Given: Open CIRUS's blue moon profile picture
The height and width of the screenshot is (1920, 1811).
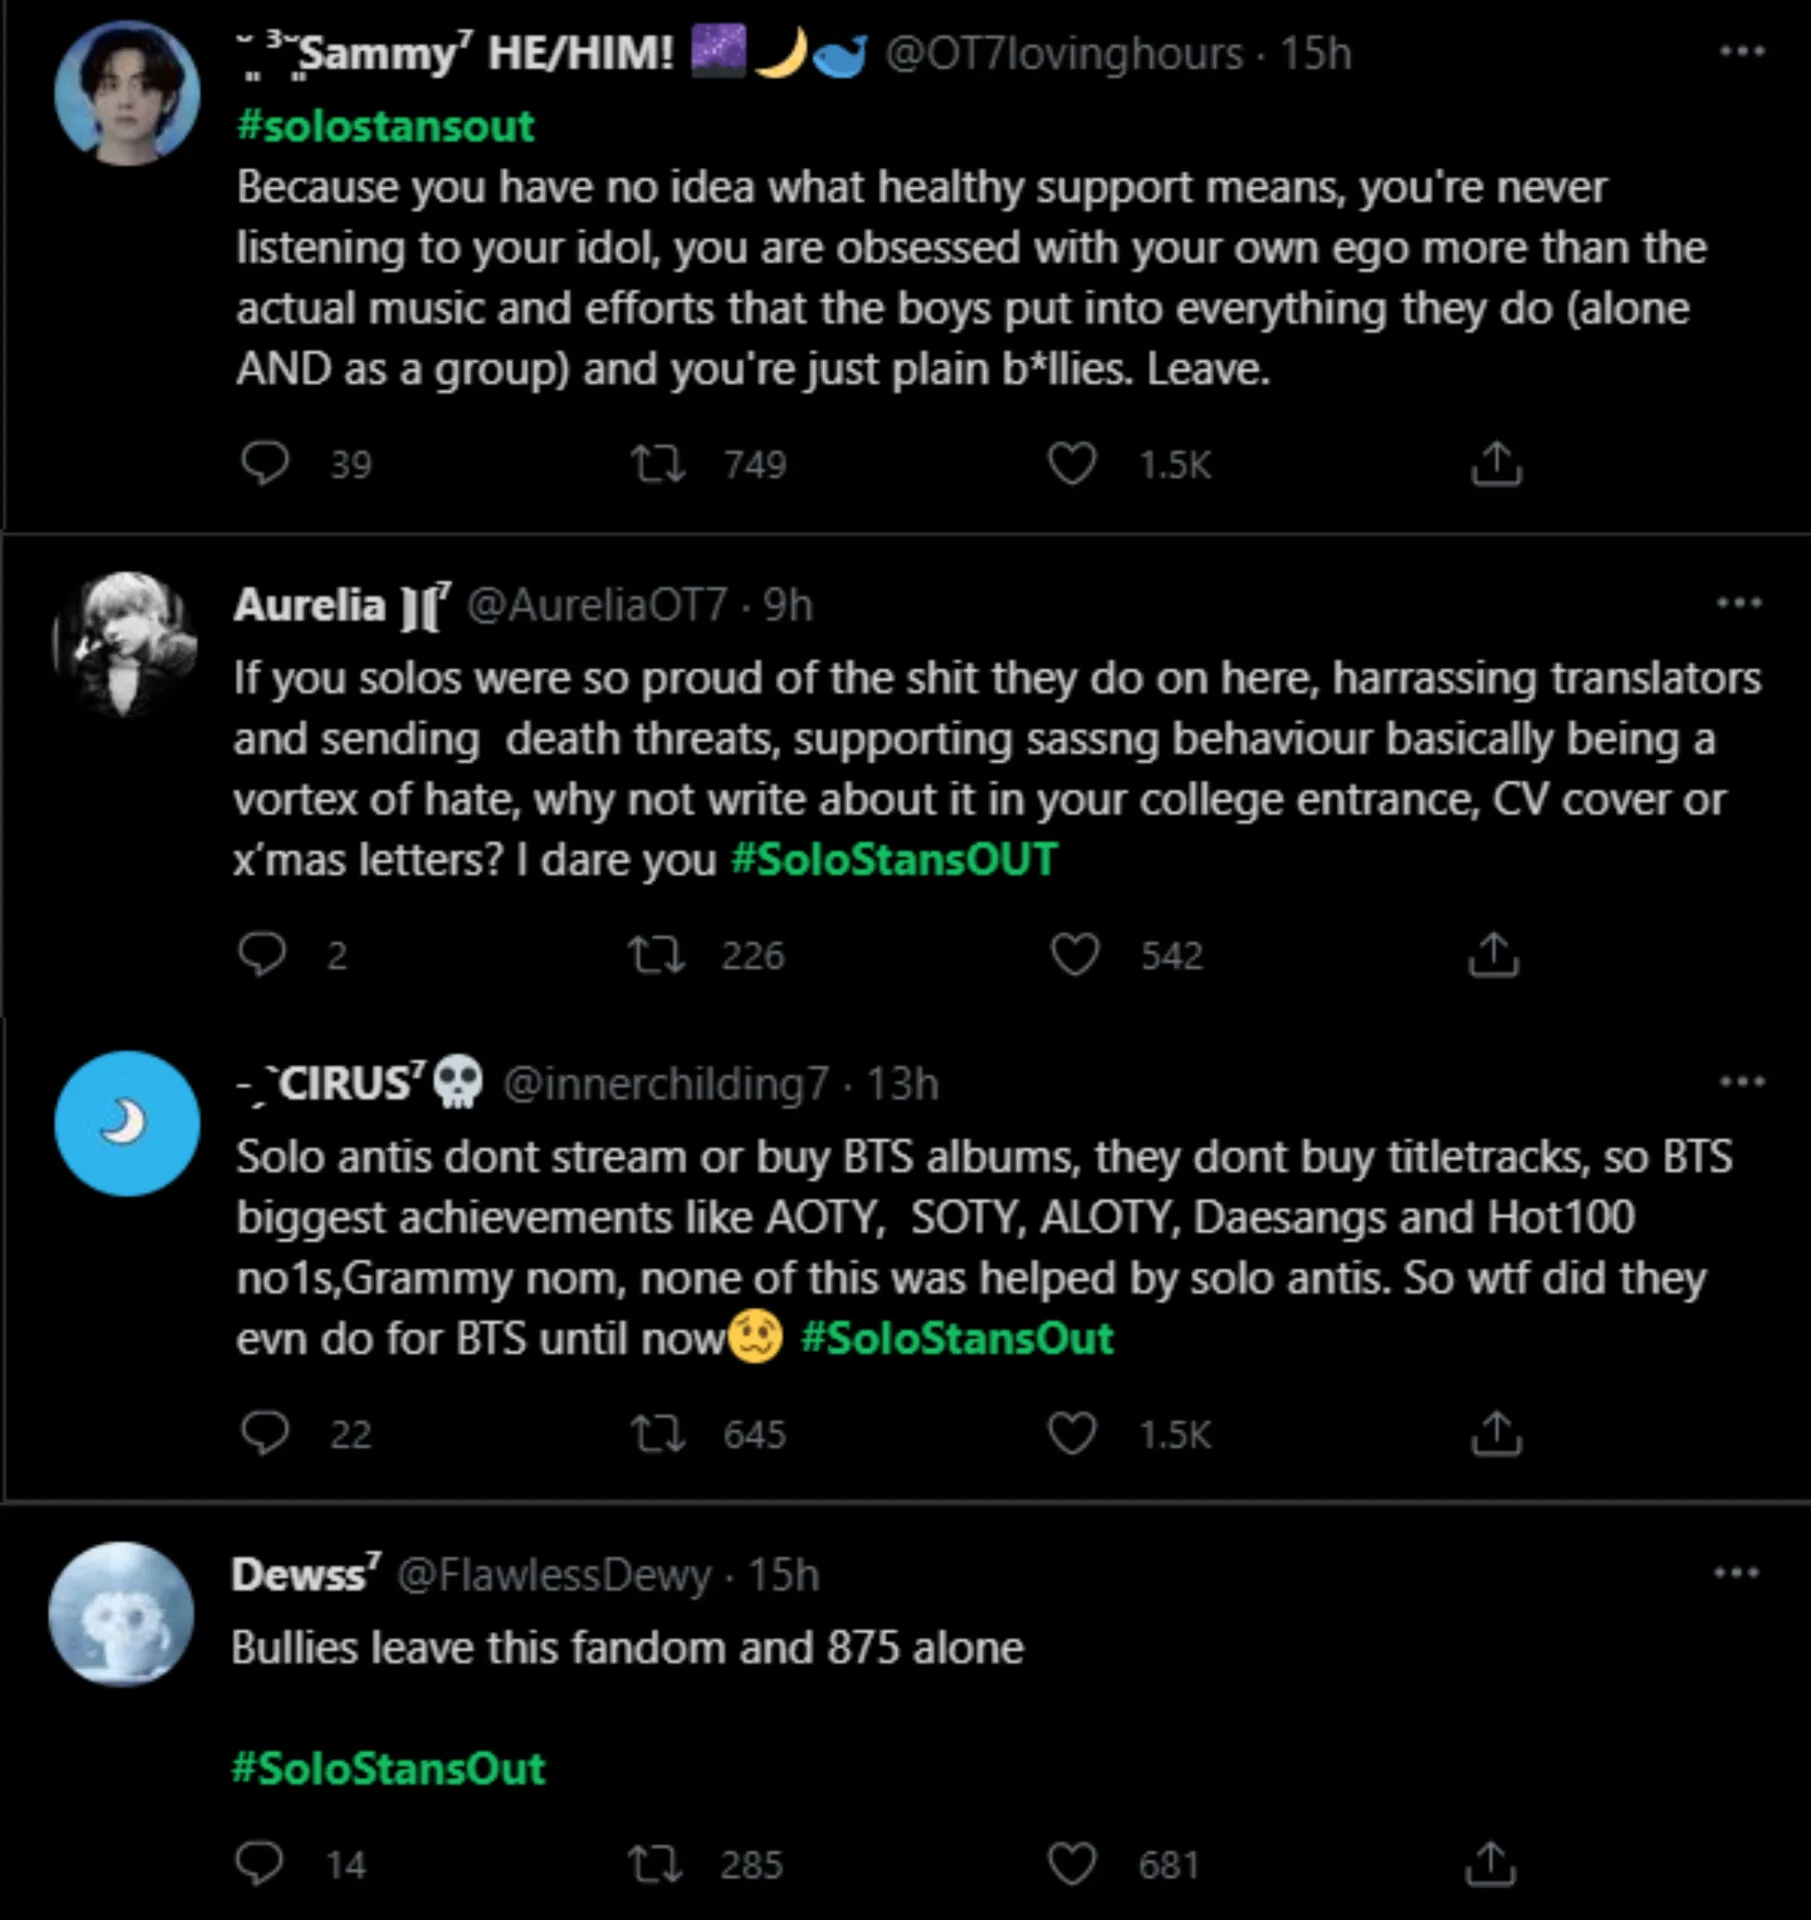Looking at the screenshot, I should pos(127,1123).
